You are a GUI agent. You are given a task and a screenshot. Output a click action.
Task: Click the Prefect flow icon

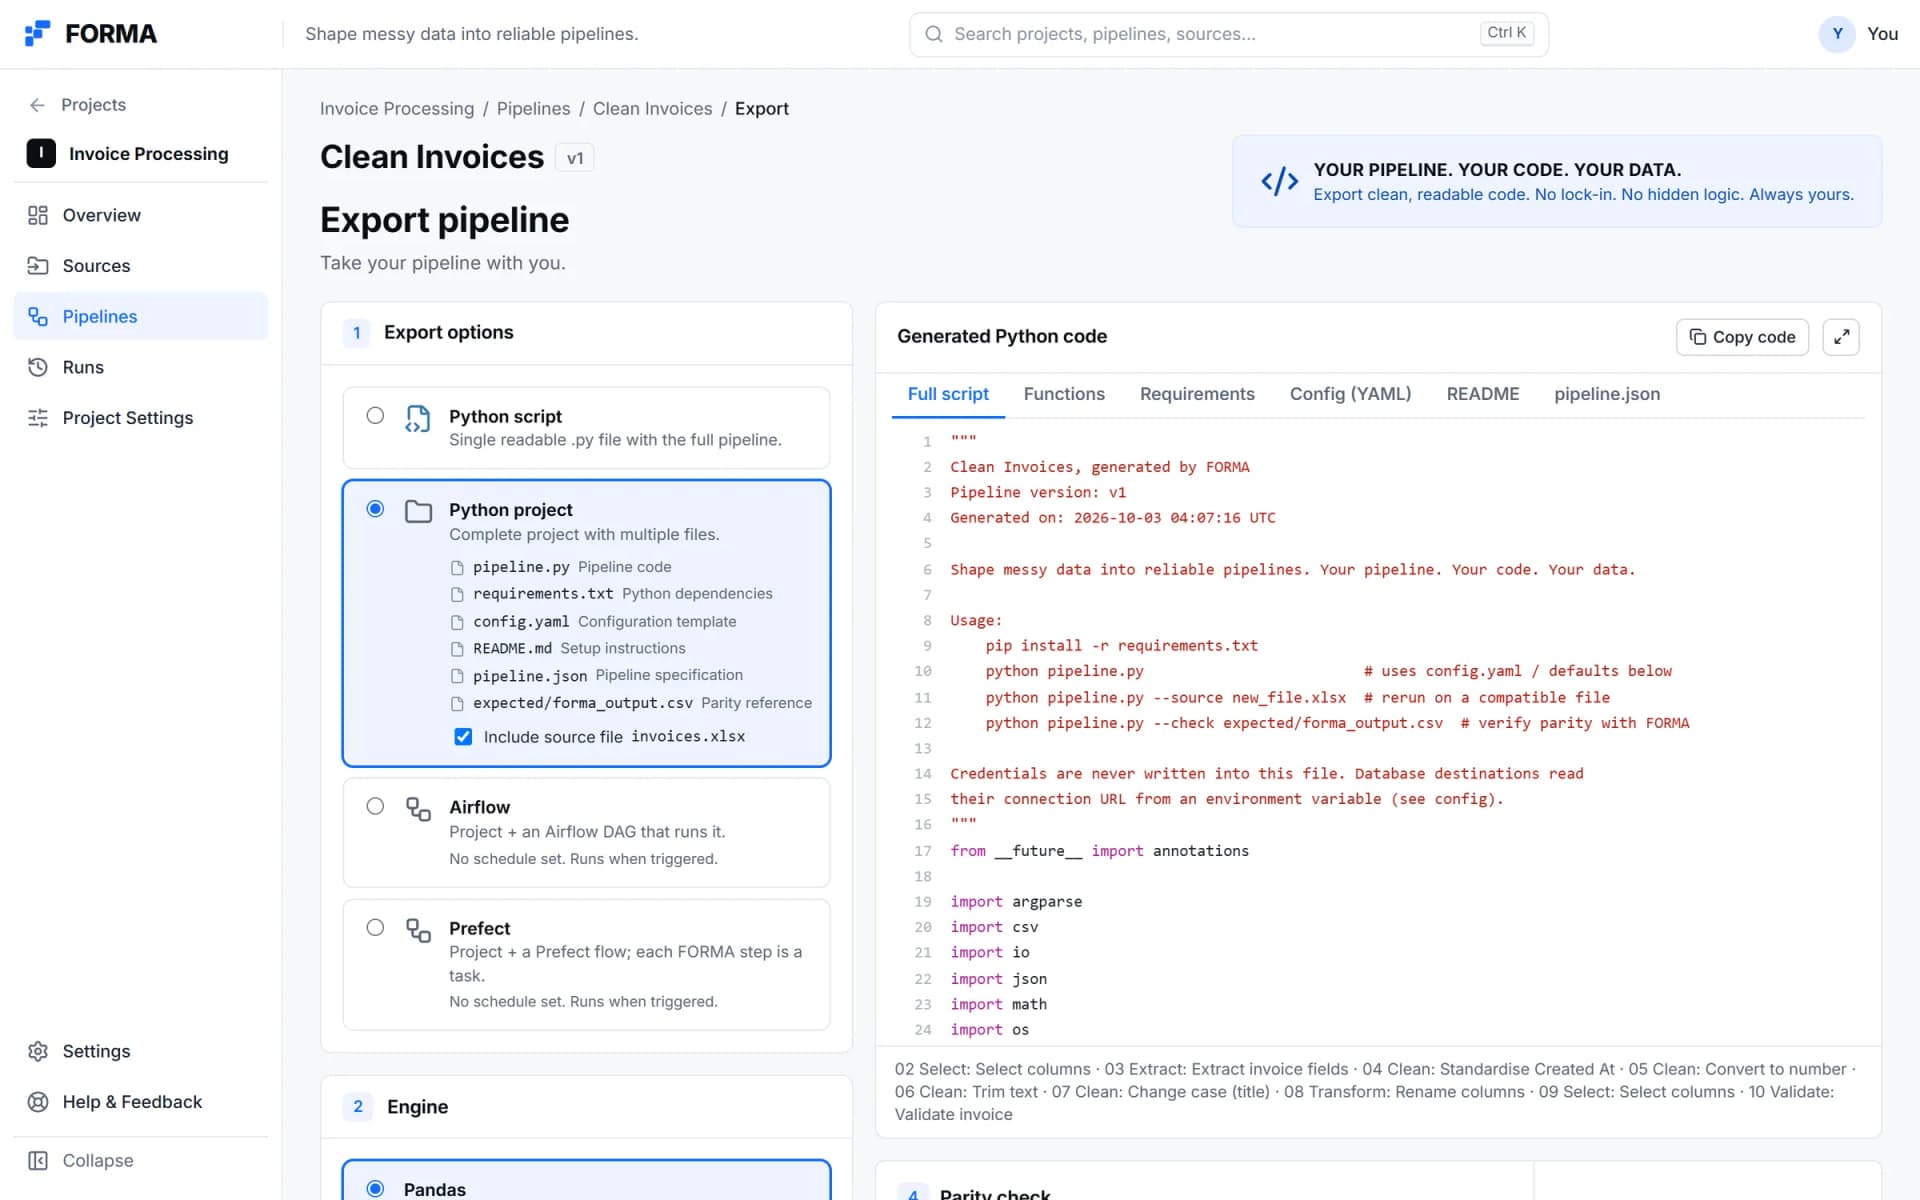418,930
